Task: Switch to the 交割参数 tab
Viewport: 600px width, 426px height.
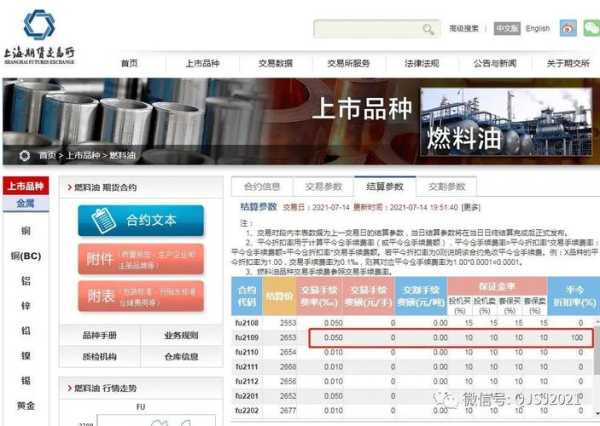Action: click(447, 186)
